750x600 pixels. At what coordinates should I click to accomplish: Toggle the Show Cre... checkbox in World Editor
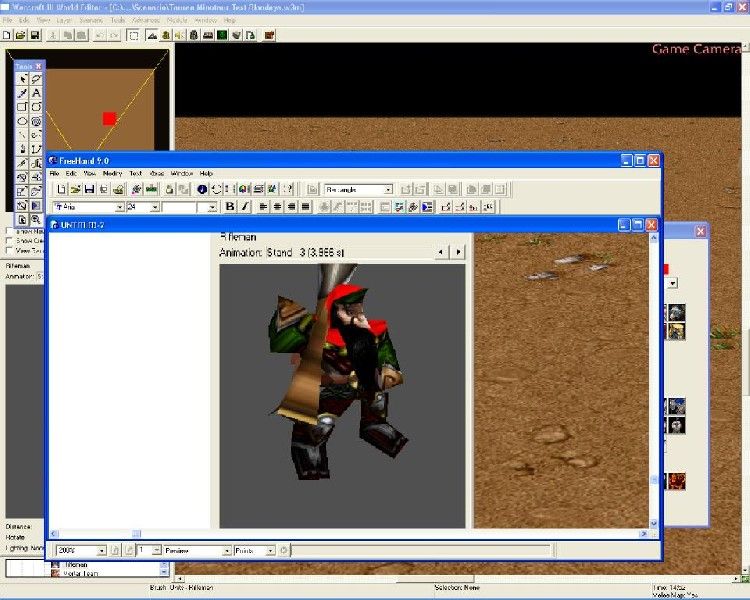pyautogui.click(x=10, y=241)
